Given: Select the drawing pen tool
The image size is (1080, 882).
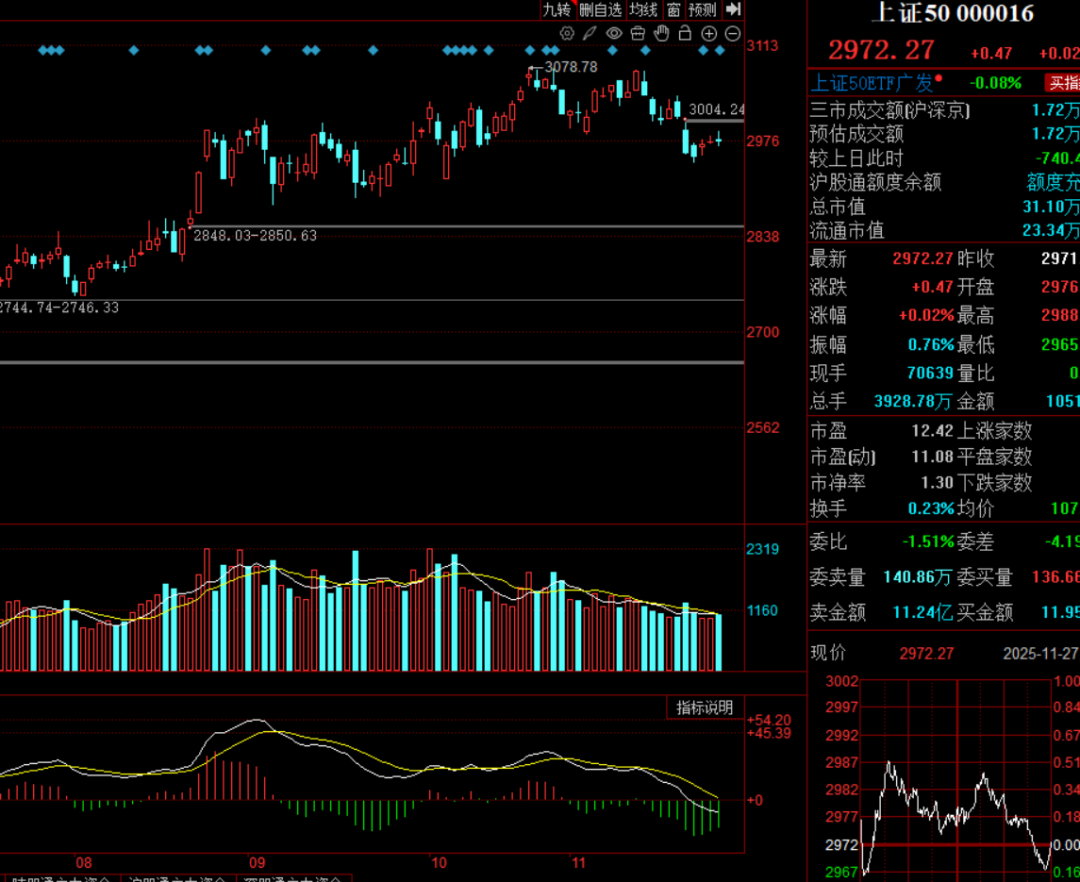Looking at the screenshot, I should [x=590, y=33].
